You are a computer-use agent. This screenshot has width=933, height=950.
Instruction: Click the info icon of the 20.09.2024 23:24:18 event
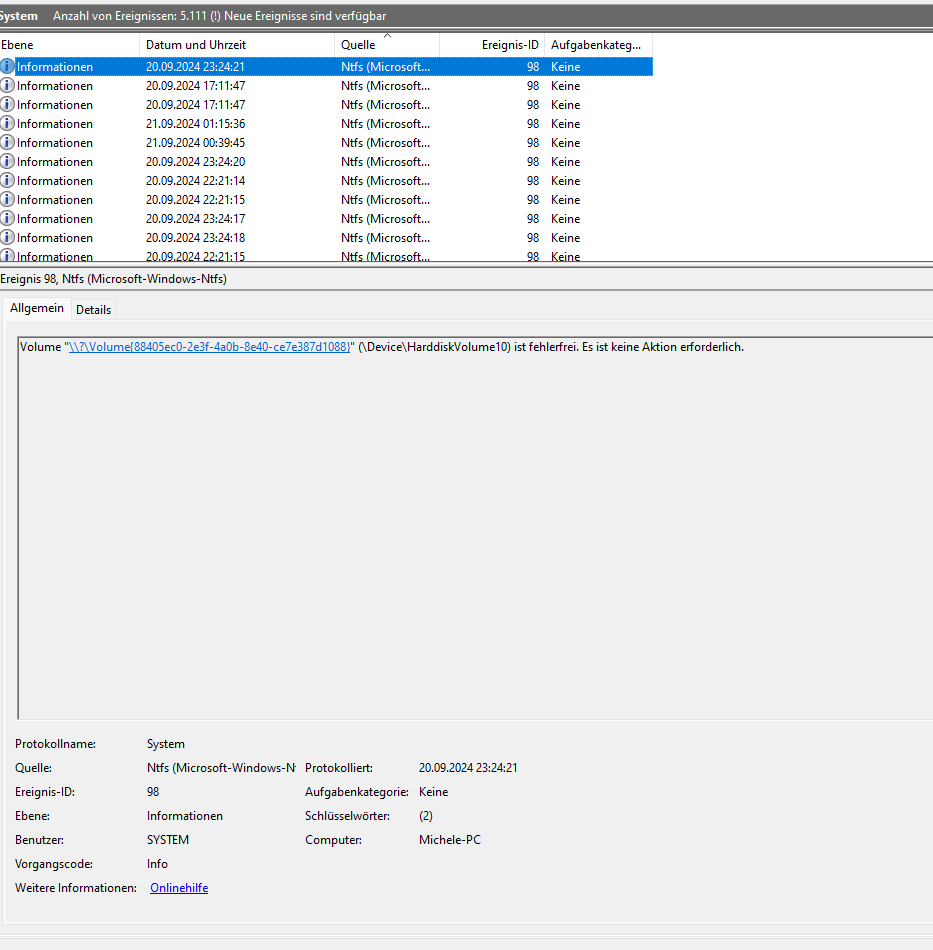click(x=7, y=238)
